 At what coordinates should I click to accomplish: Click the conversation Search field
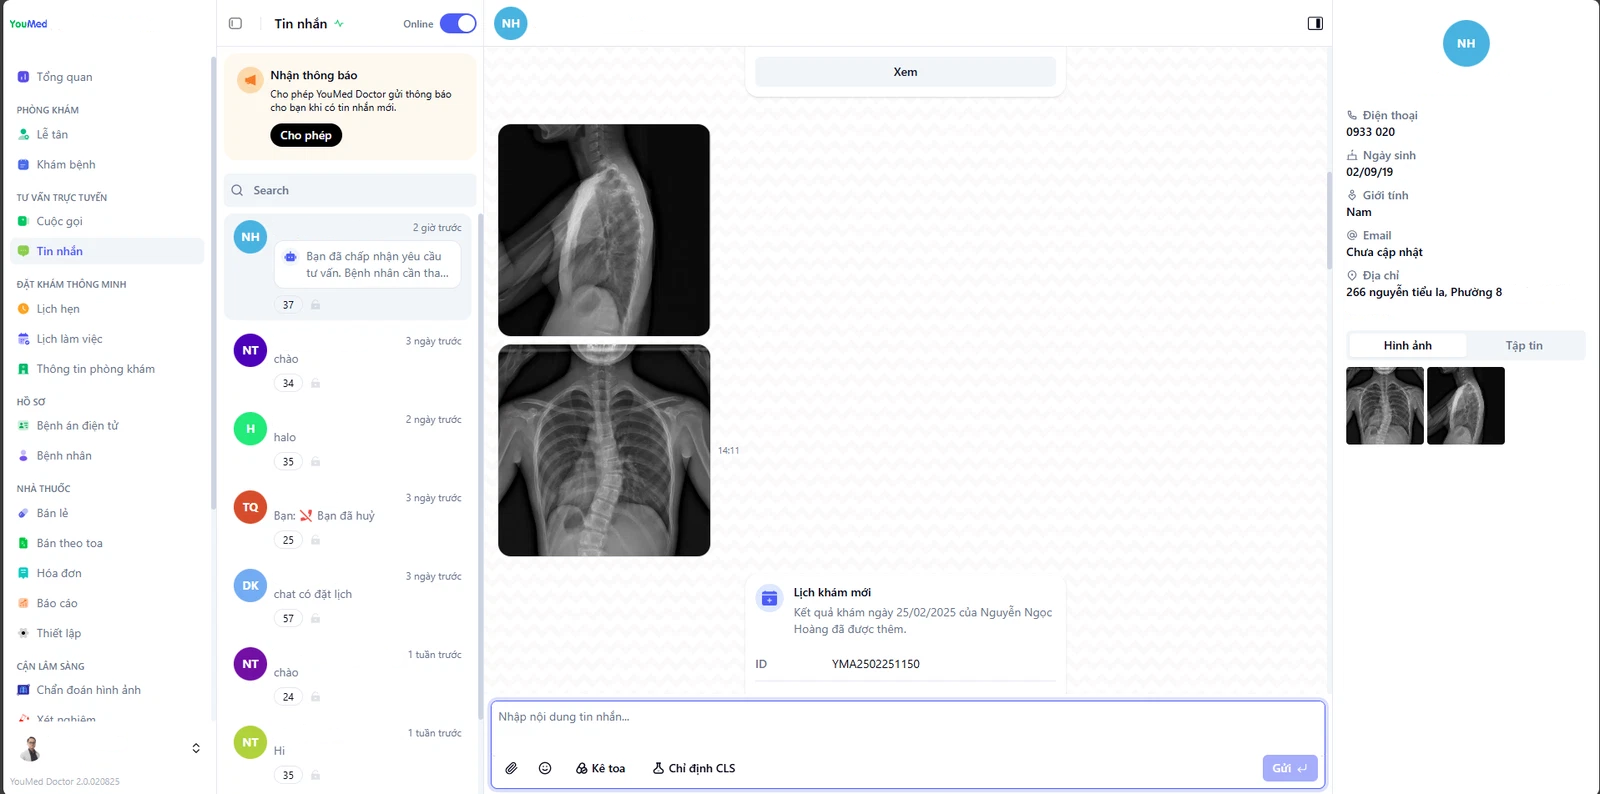click(350, 190)
